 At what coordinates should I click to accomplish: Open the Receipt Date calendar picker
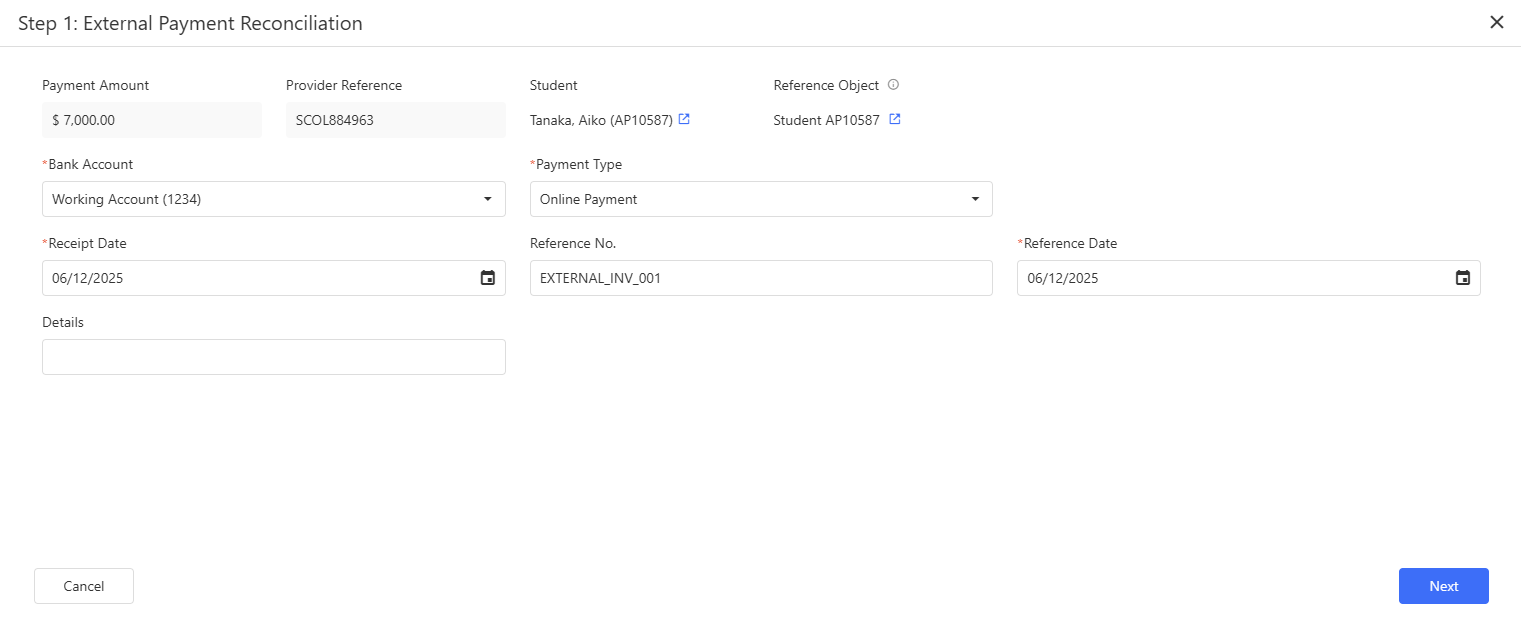point(487,278)
